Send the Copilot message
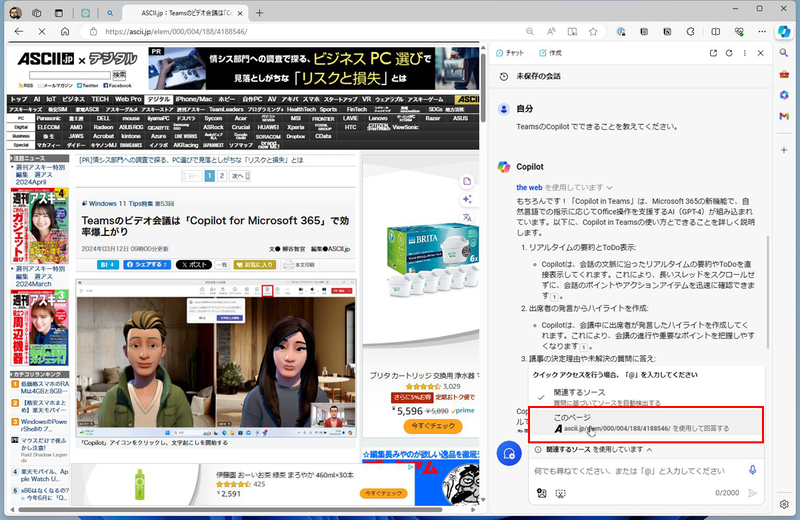Image resolution: width=800 pixels, height=520 pixels. coord(752,493)
